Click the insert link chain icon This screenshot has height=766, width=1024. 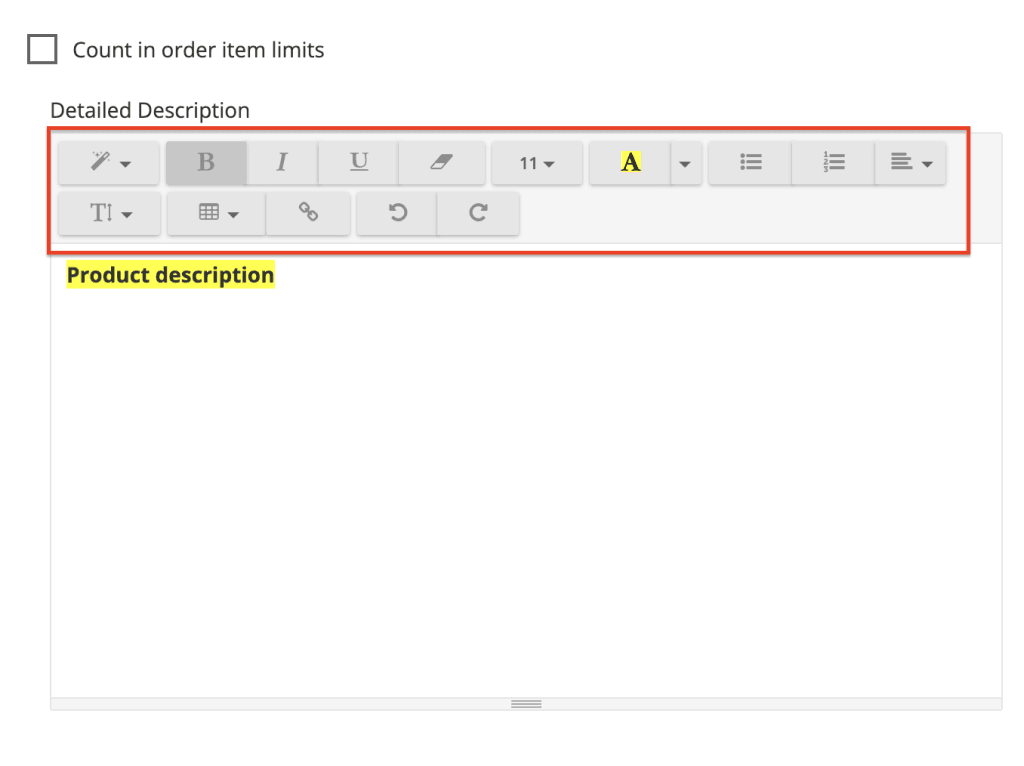(308, 213)
